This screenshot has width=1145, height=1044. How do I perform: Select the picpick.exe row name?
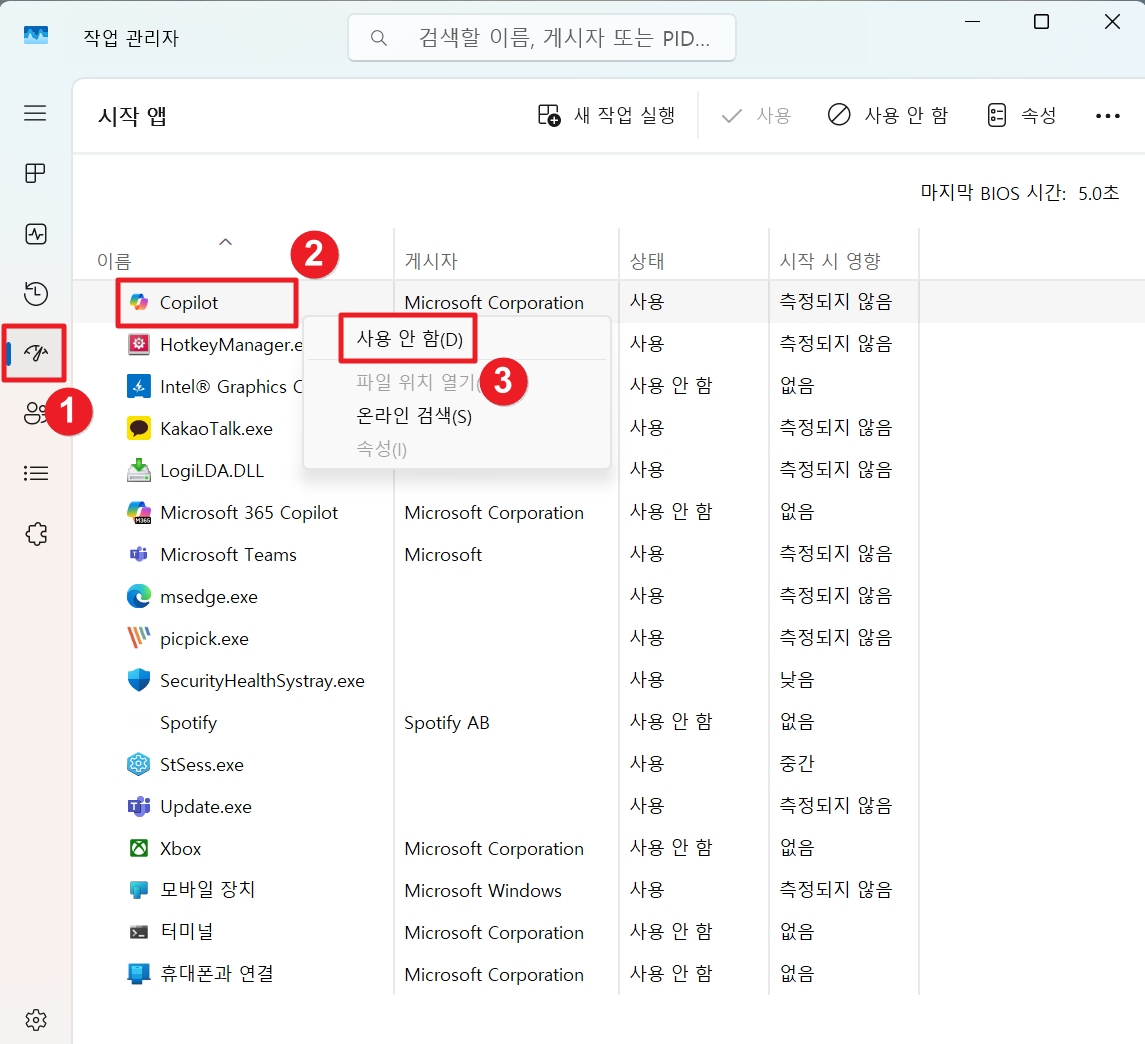(204, 639)
